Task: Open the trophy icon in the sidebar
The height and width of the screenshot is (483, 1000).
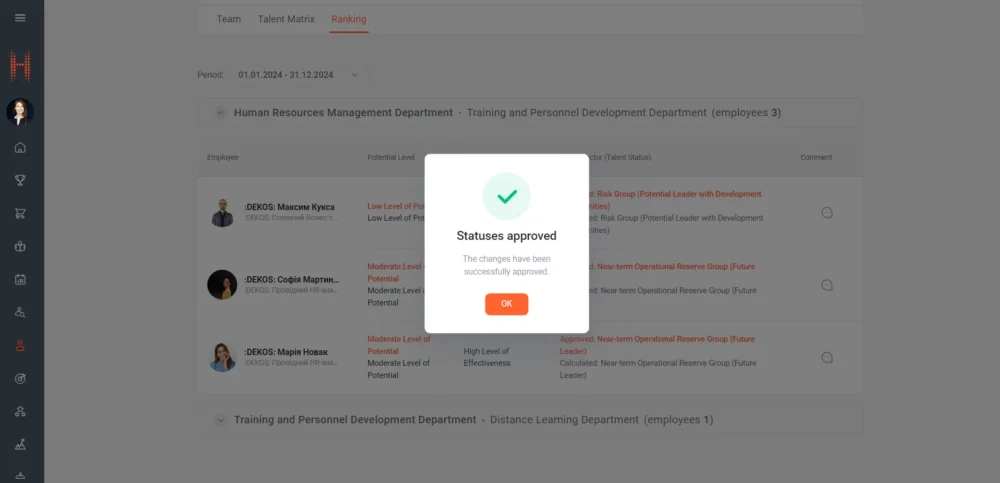Action: 21,181
